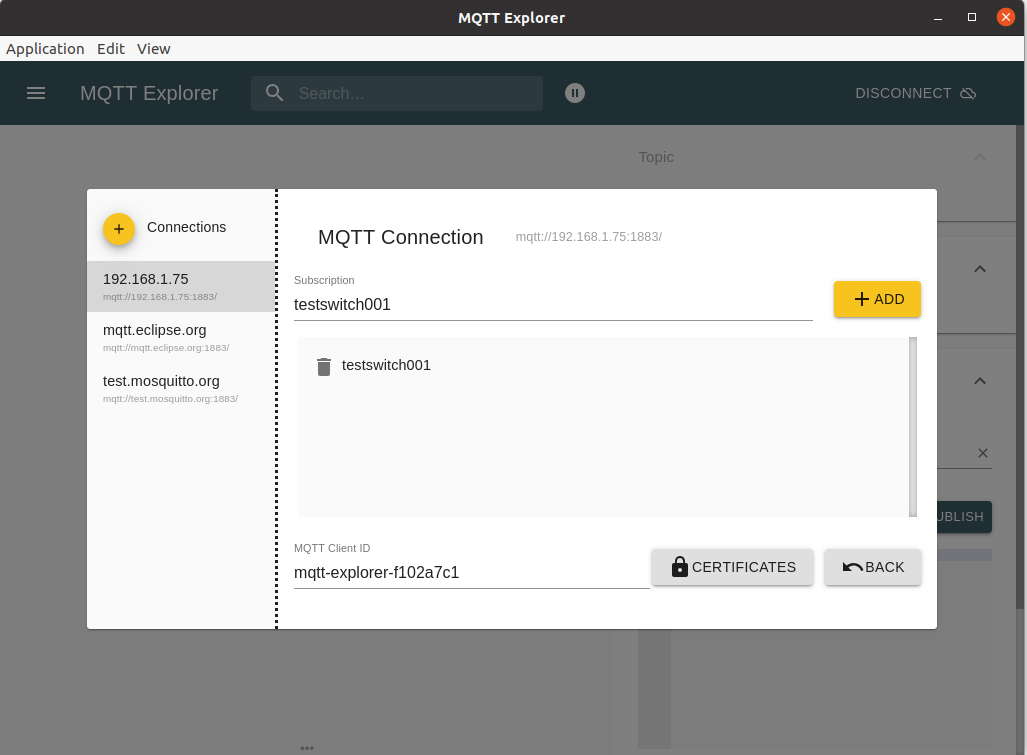Open the Application menu
This screenshot has width=1027, height=755.
tap(45, 49)
